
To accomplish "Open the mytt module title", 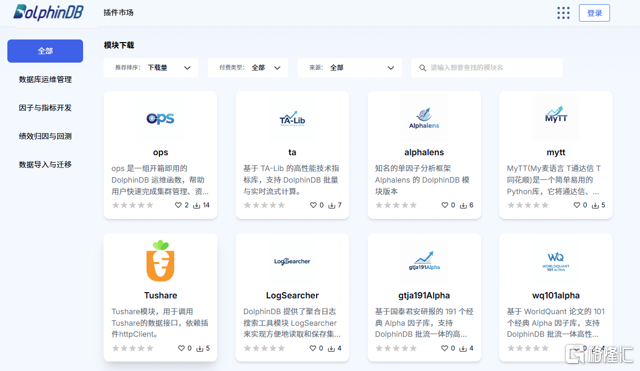I will click(556, 153).
